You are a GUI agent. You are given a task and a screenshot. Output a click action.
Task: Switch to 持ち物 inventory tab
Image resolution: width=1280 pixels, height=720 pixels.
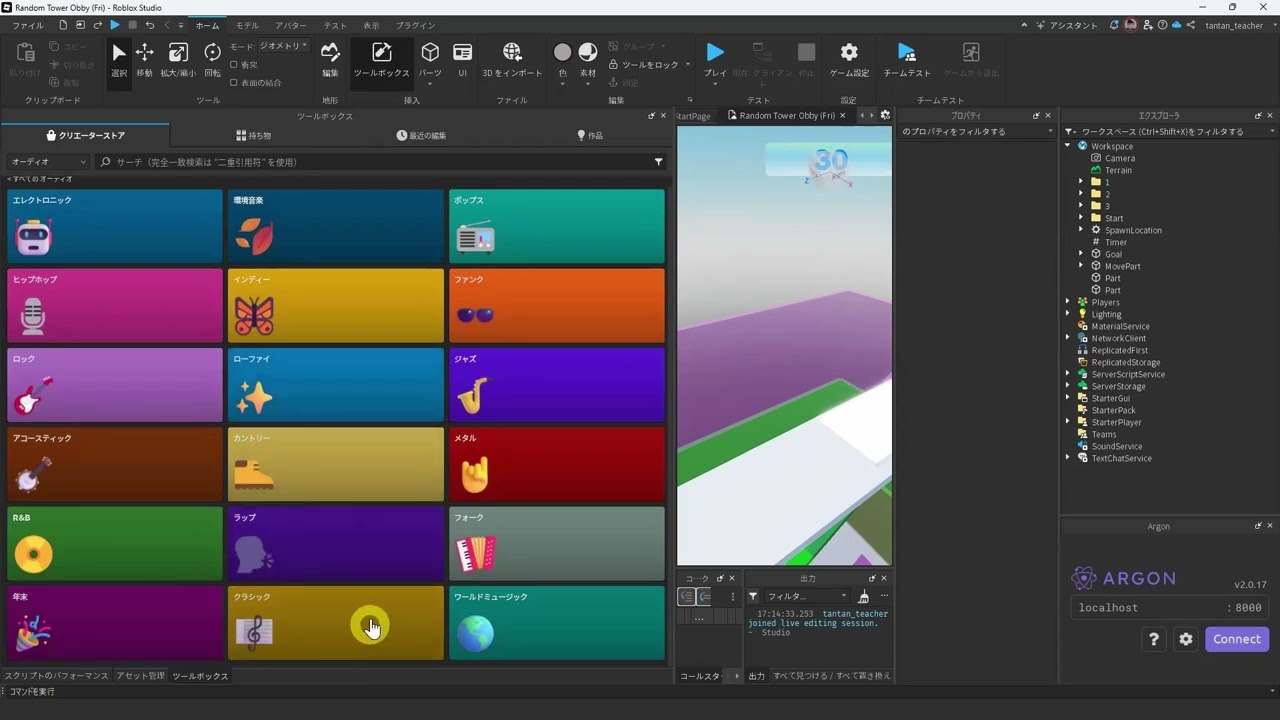pyautogui.click(x=253, y=135)
